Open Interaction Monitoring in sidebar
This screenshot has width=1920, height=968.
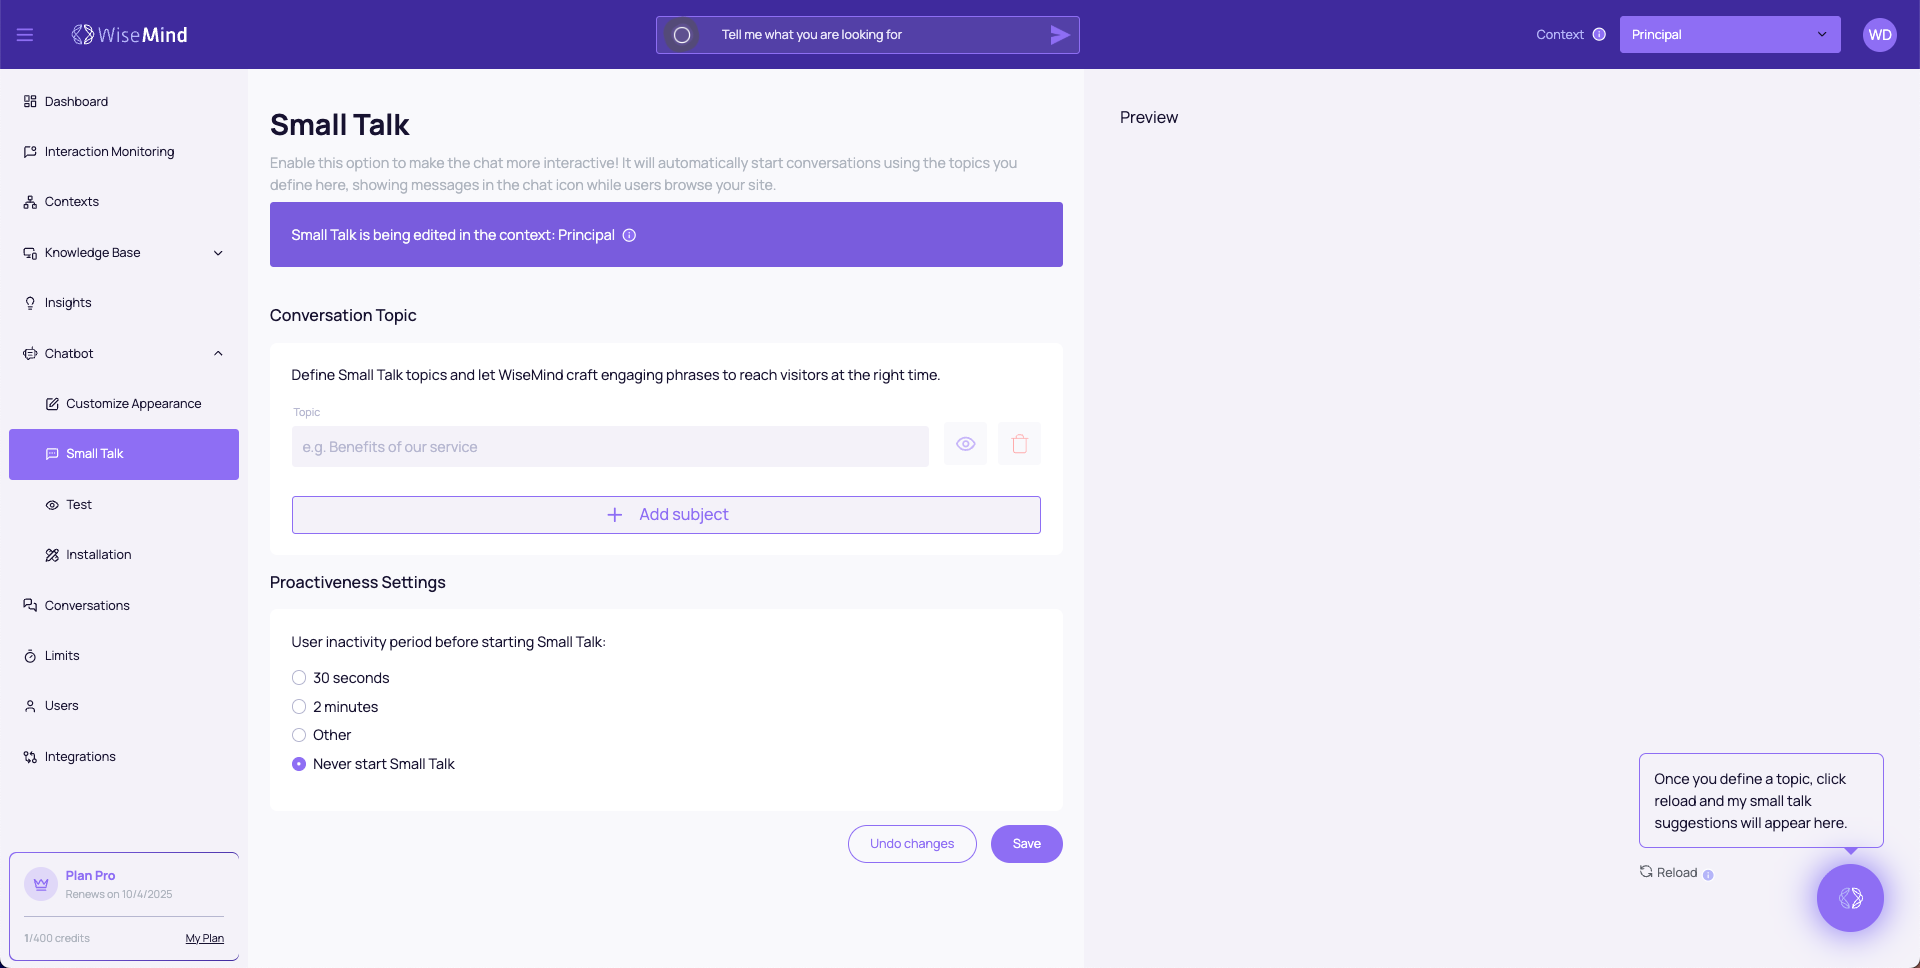tap(109, 152)
